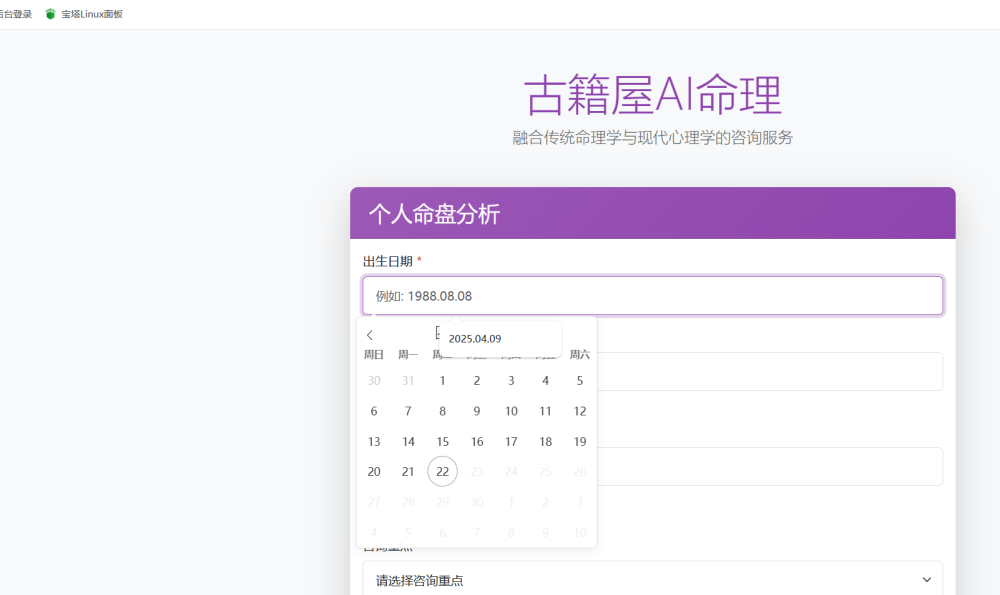1000x595 pixels.
Task: Focus the 出生日期 input field
Action: pos(652,296)
